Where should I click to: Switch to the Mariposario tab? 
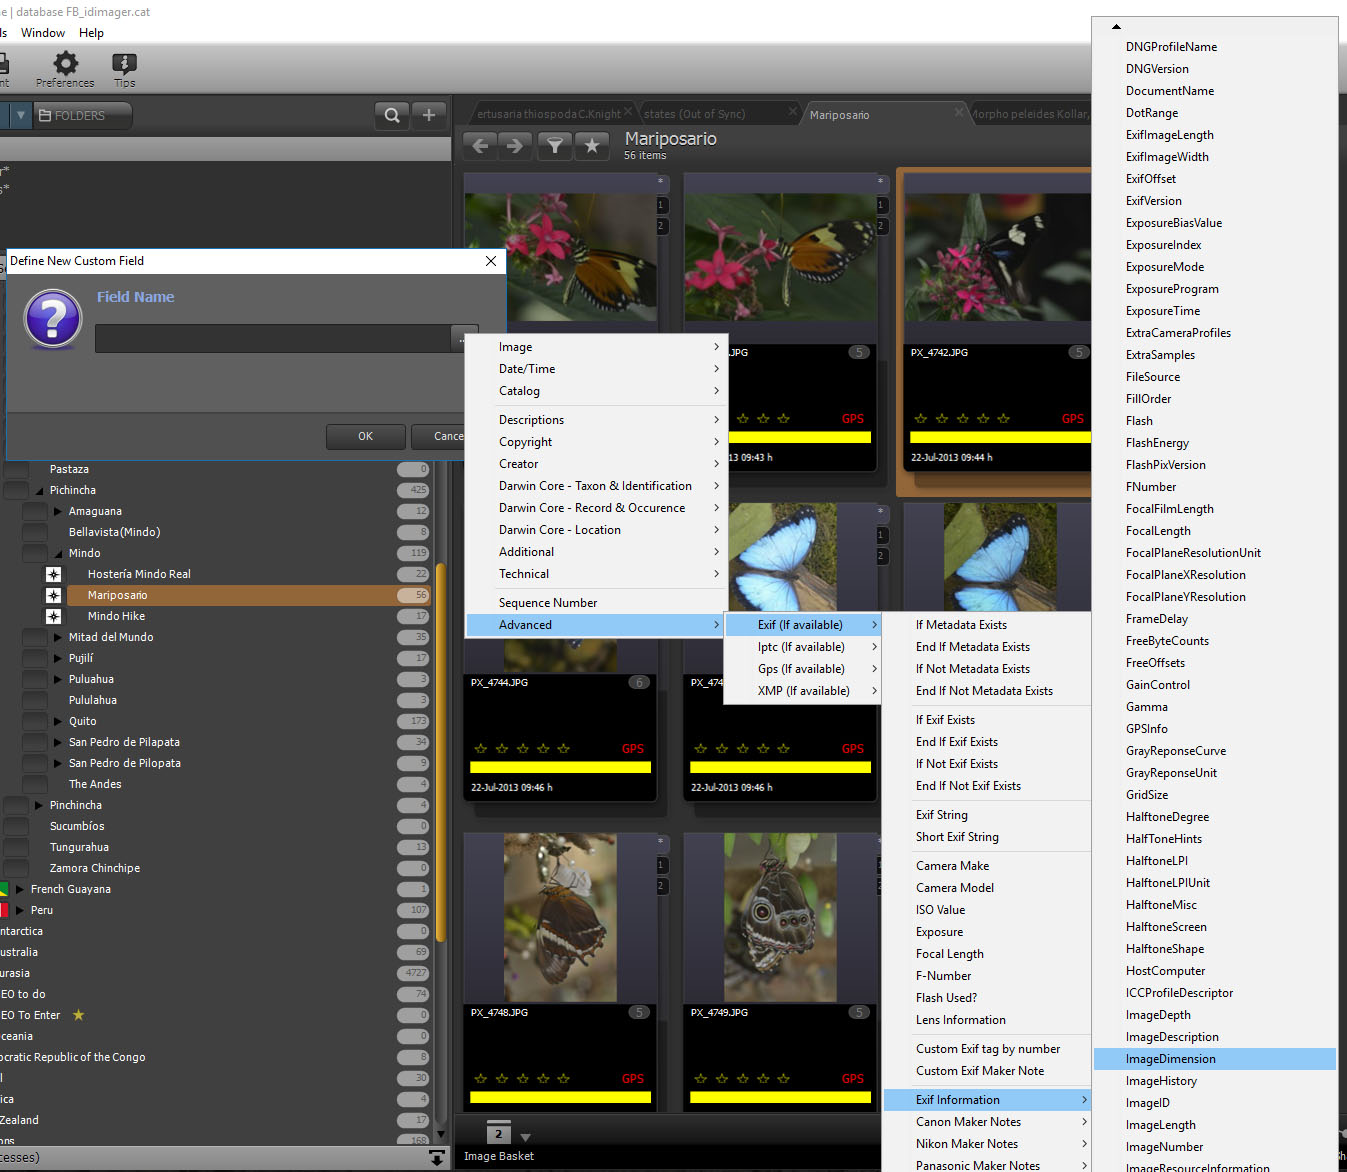(839, 115)
